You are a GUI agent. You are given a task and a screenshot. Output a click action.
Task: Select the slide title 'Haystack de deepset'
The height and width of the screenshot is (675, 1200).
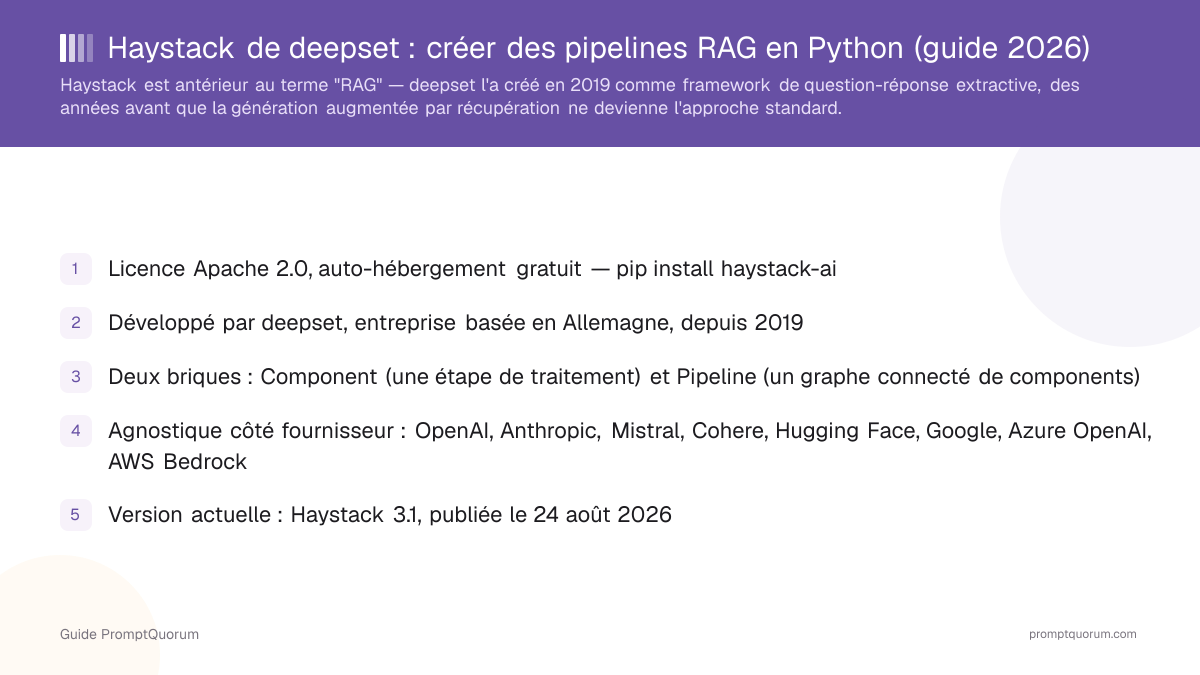[599, 48]
